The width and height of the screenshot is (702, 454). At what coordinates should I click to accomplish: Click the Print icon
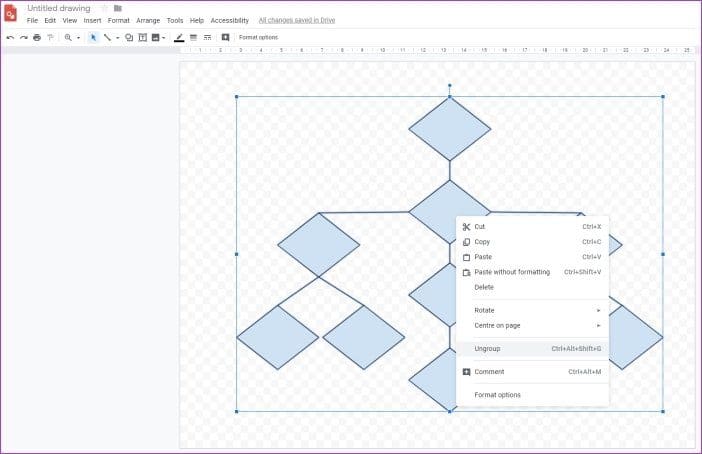[x=37, y=38]
